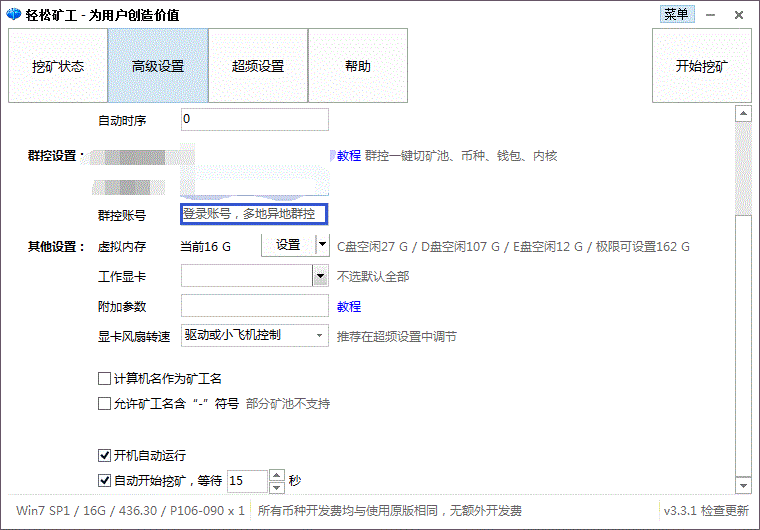Viewport: 760px width, 530px height.
Task: Focus the 群控账号 text field
Action: coord(254,214)
